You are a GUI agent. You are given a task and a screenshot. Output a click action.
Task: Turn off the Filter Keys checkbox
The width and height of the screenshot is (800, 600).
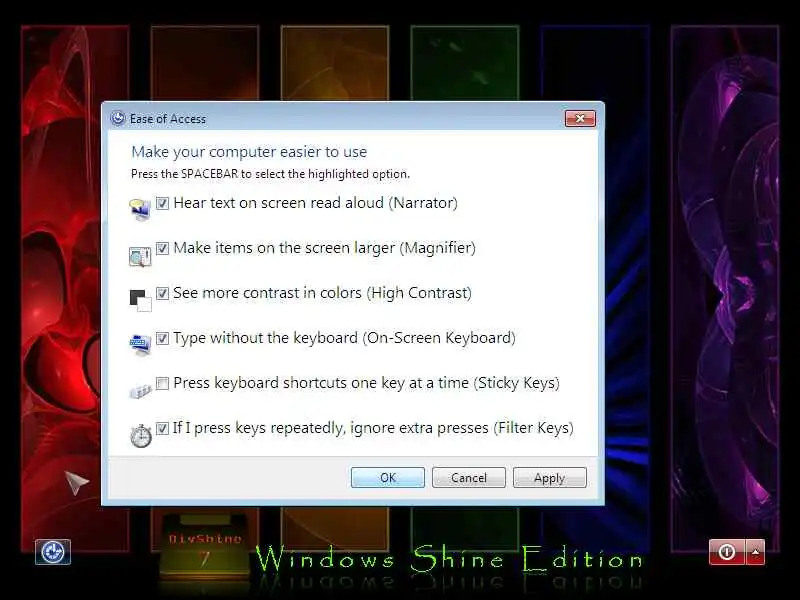pos(162,428)
